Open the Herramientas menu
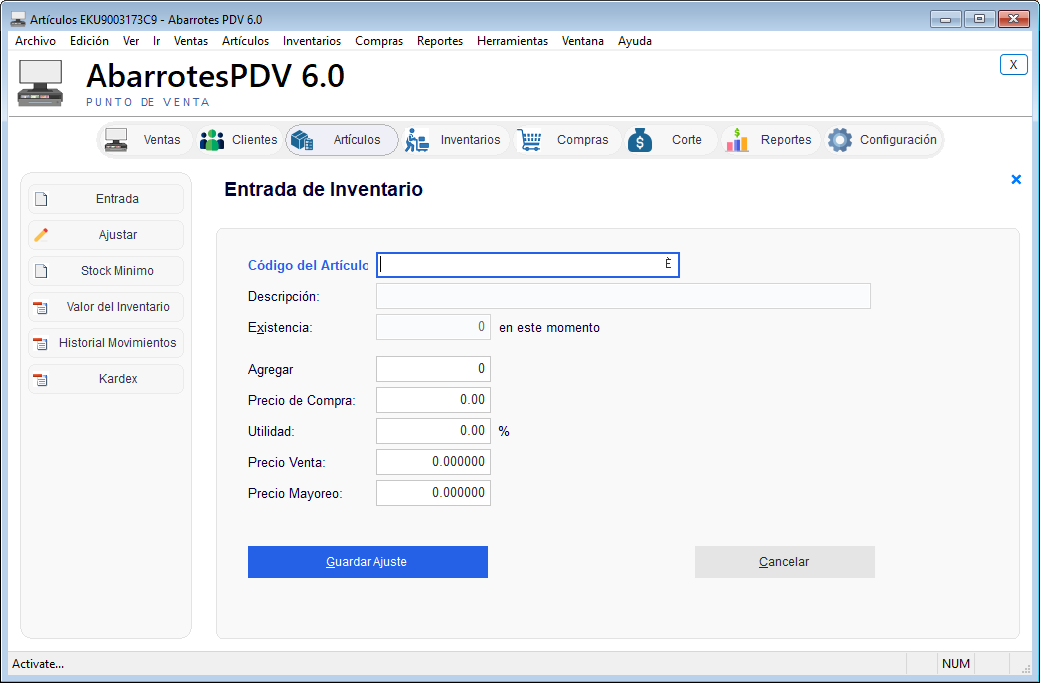 point(512,41)
